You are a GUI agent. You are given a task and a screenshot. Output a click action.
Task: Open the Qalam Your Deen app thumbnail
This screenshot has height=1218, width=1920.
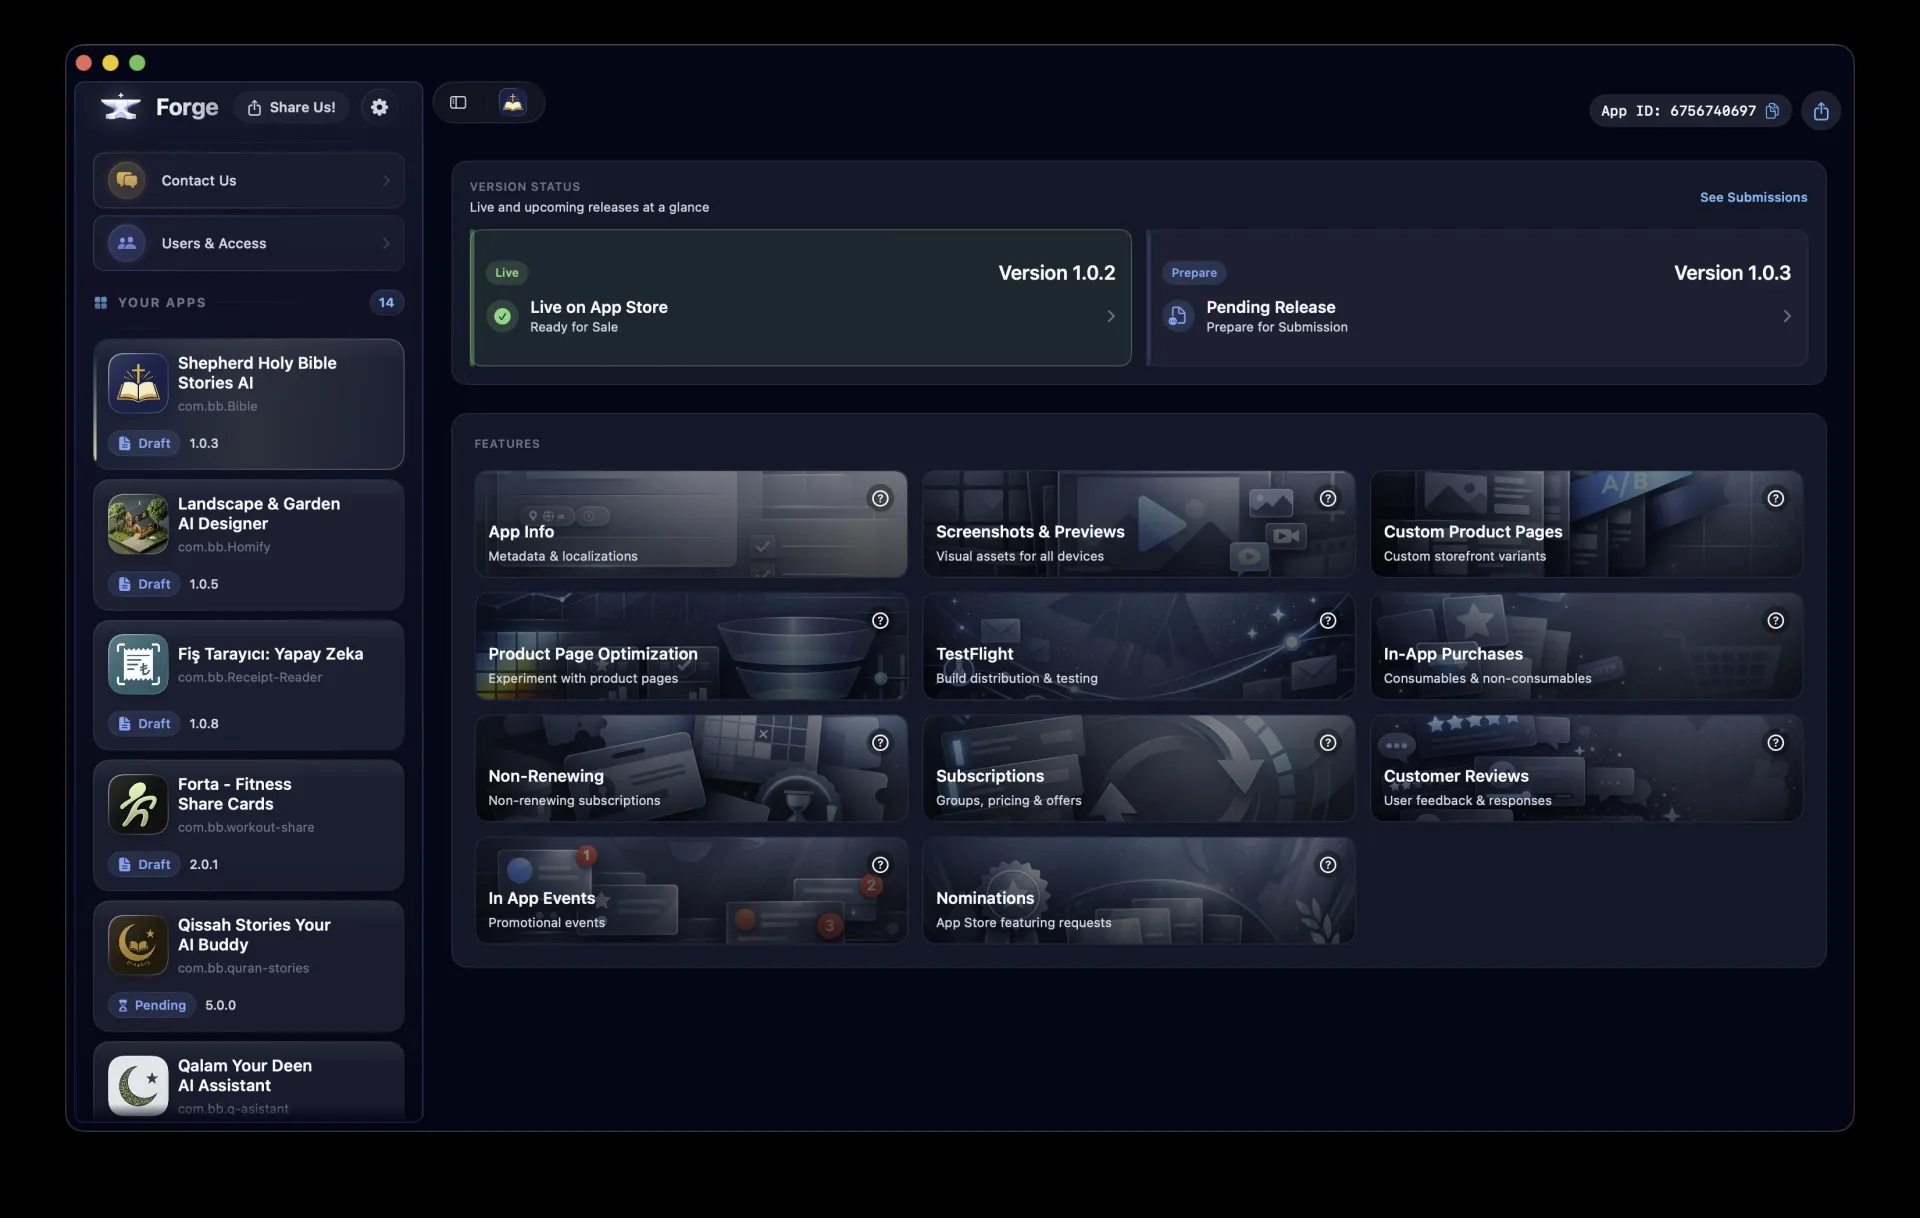tap(138, 1085)
